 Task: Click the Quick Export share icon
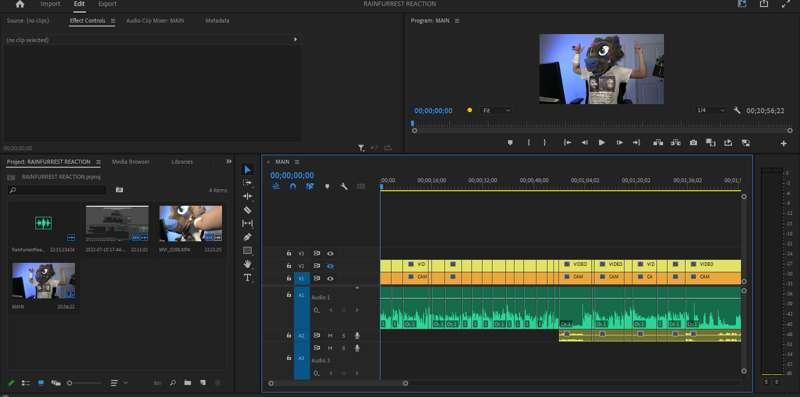click(x=764, y=4)
